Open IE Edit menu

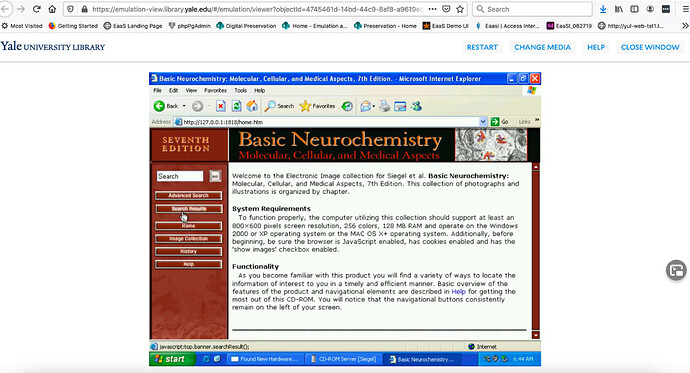coord(173,90)
